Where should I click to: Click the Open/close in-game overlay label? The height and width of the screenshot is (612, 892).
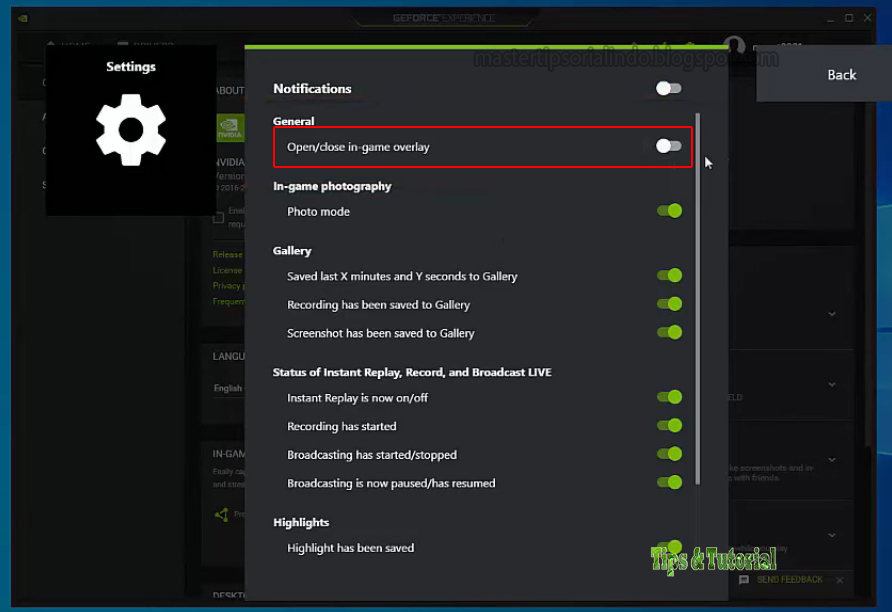[358, 147]
